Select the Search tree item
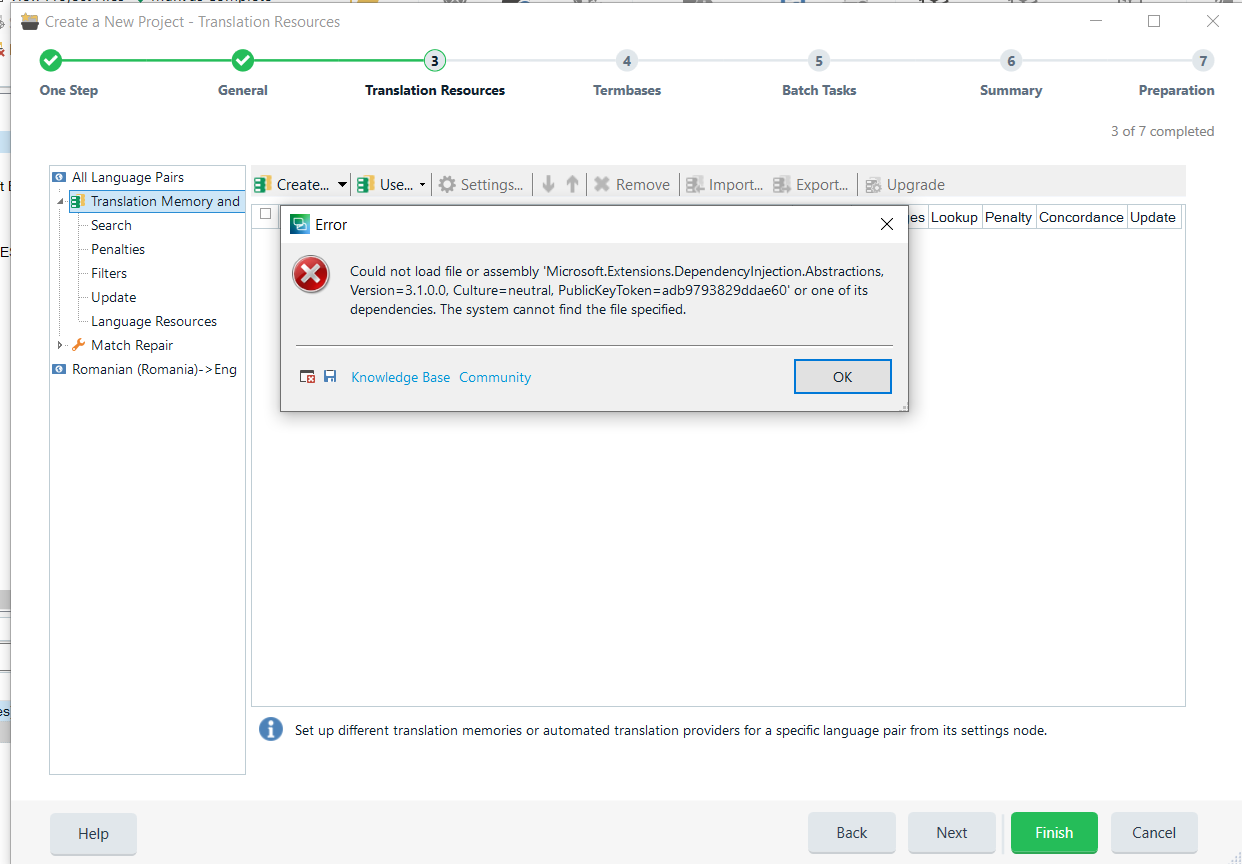 point(111,225)
